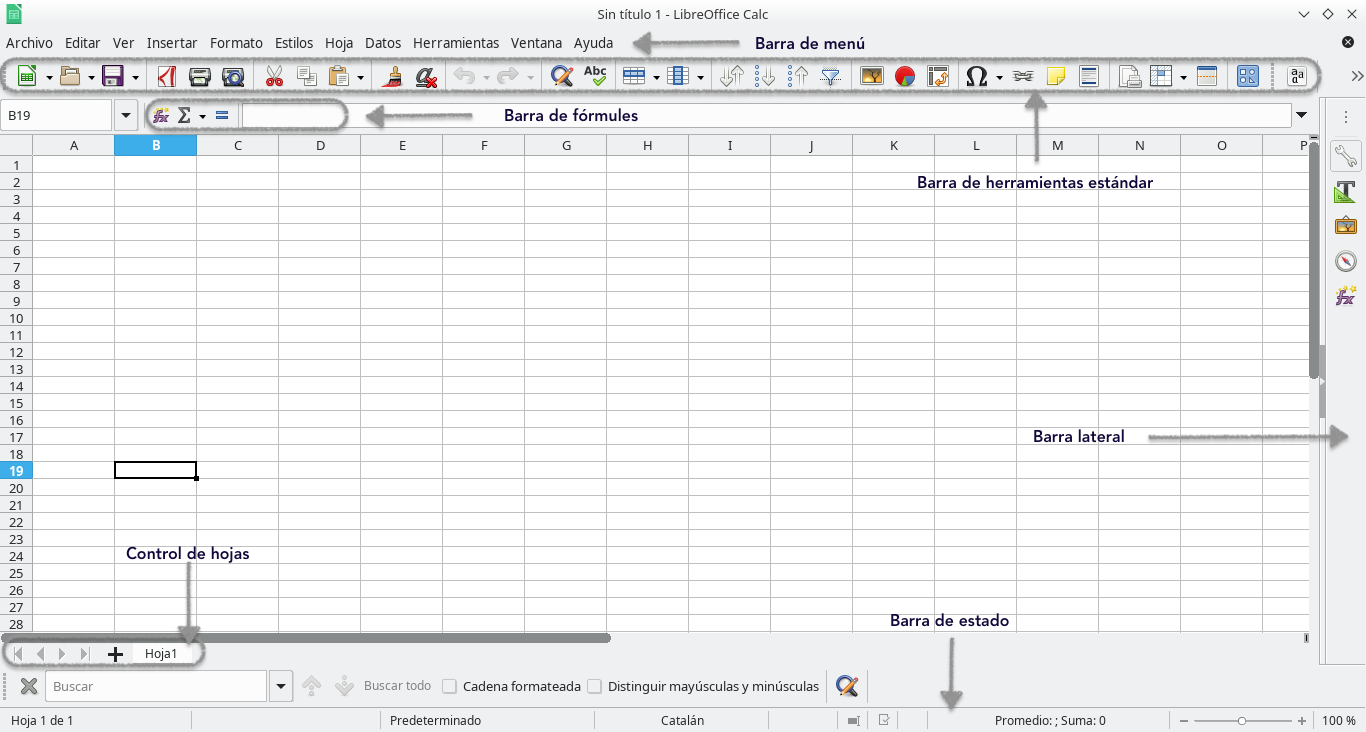Screen dimensions: 1366x732
Task: Click the Insert Row table icon
Action: tap(634, 76)
